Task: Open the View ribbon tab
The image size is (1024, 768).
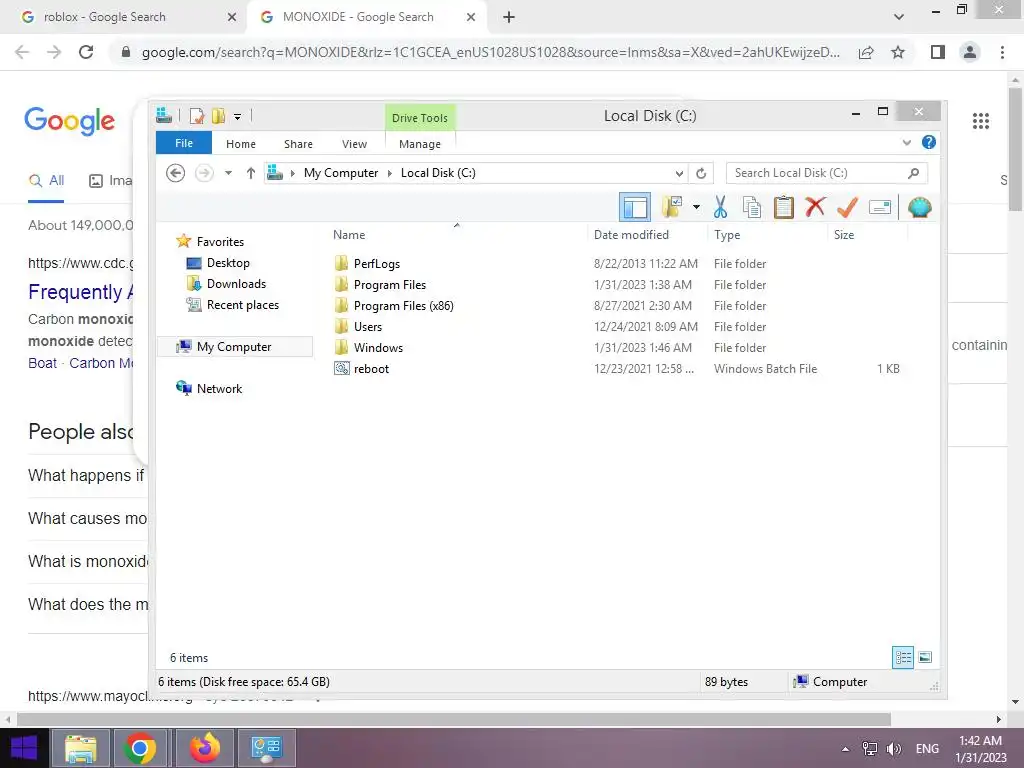Action: pyautogui.click(x=355, y=144)
